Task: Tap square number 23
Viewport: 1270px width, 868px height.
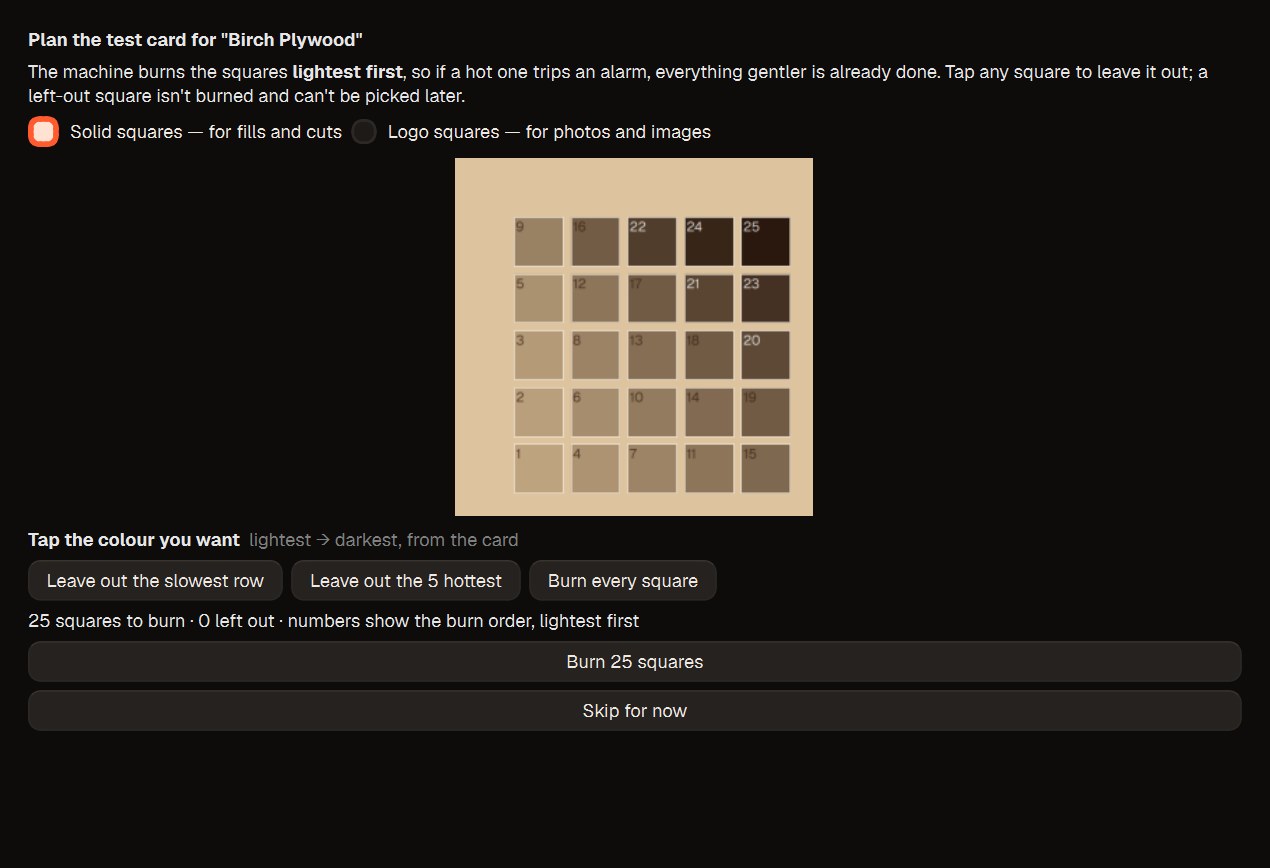Action: [x=766, y=298]
